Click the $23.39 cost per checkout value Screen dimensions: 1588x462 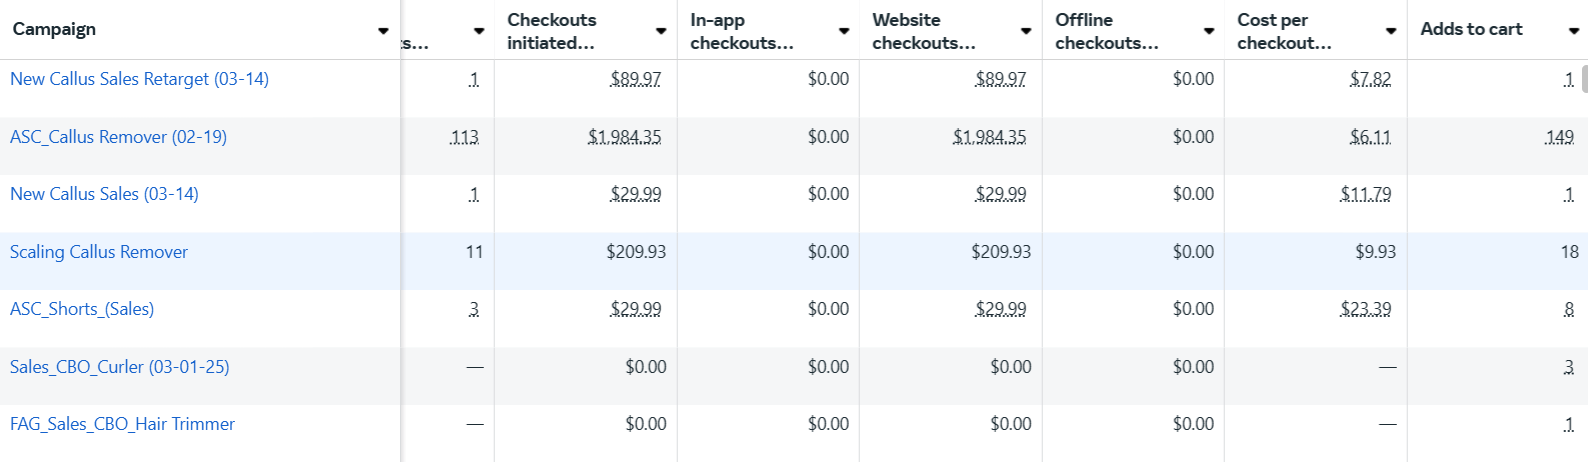tap(1365, 309)
